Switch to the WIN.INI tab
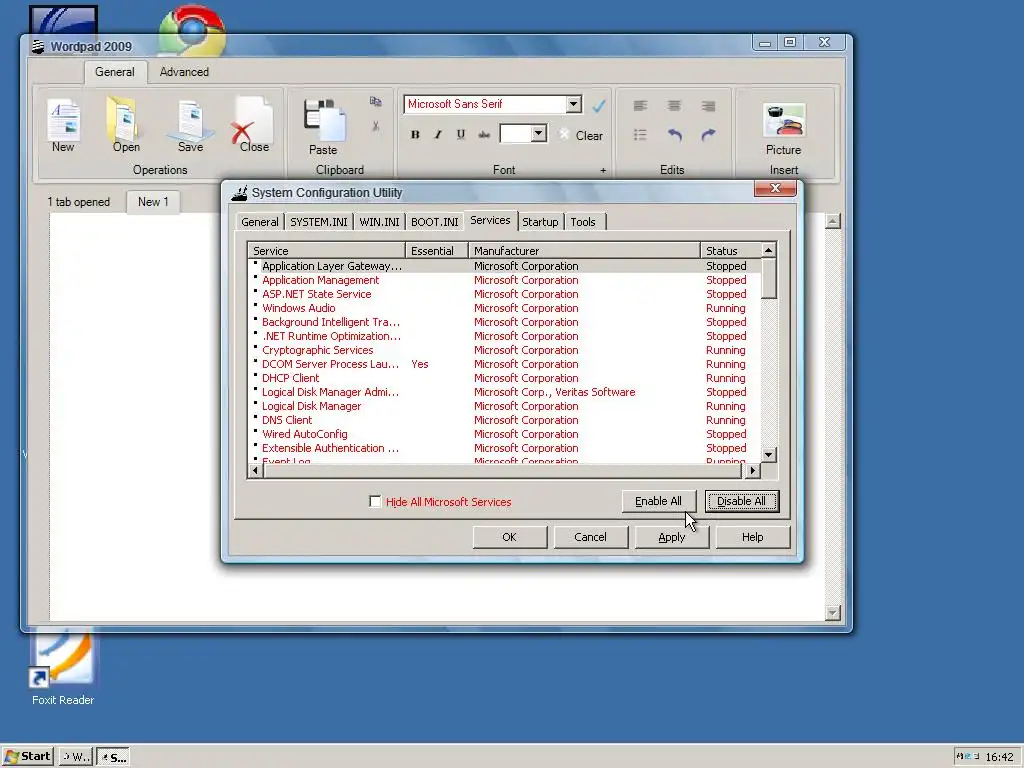The width and height of the screenshot is (1024, 768). coord(379,222)
